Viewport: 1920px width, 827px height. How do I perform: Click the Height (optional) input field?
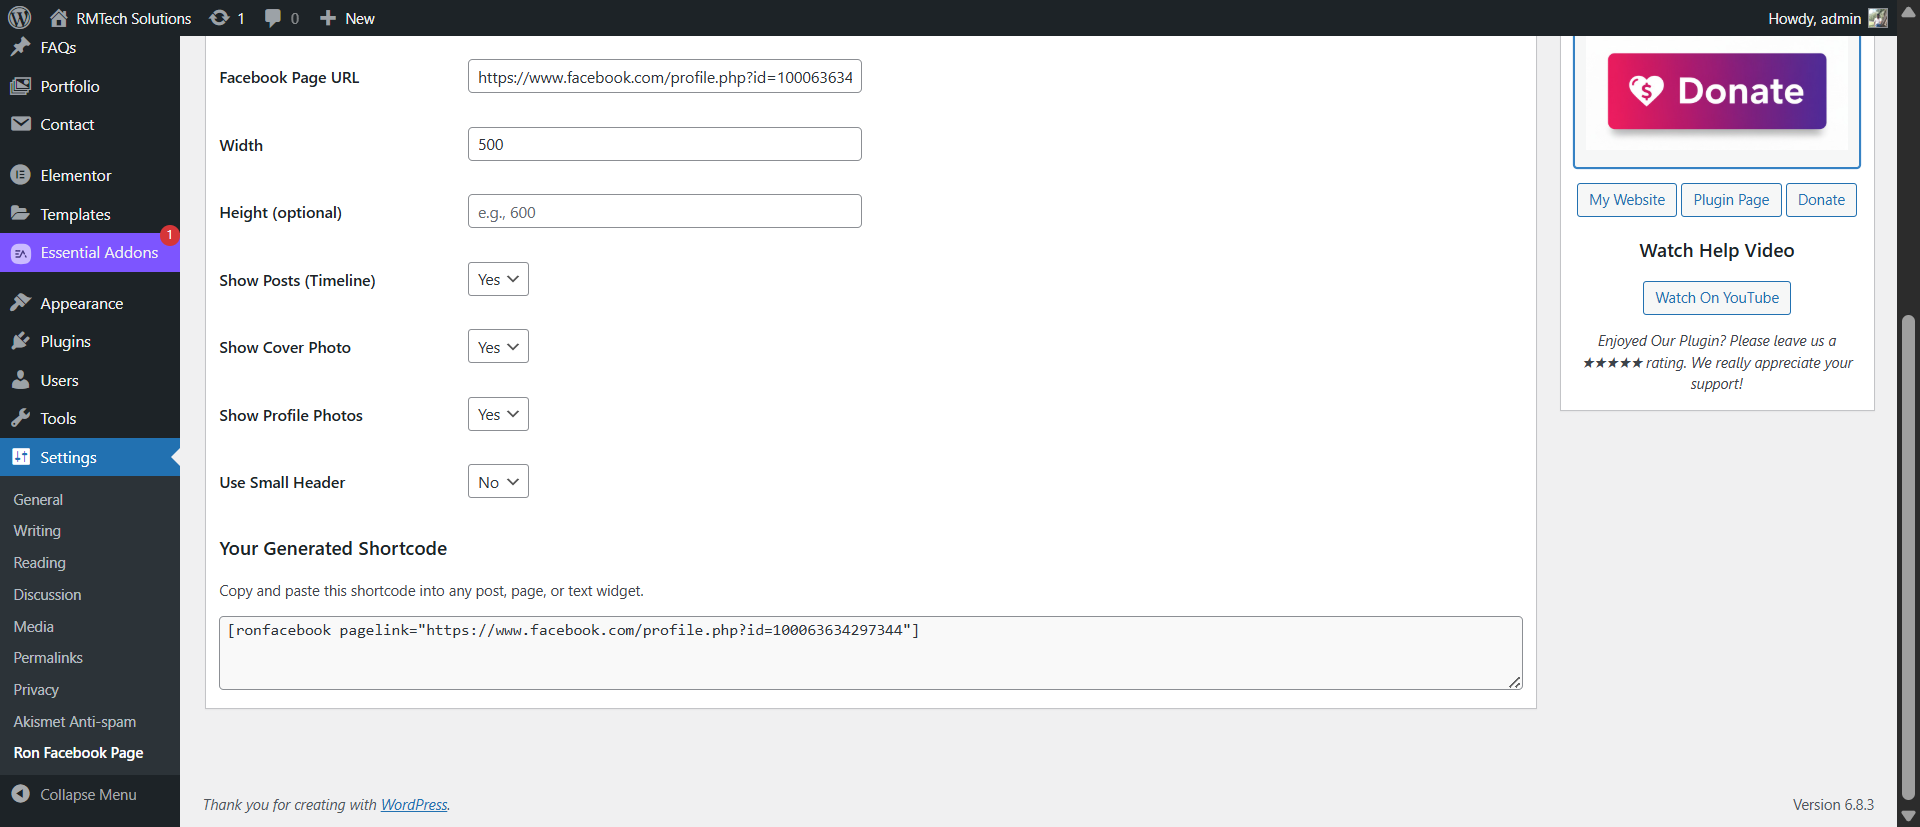(x=665, y=212)
